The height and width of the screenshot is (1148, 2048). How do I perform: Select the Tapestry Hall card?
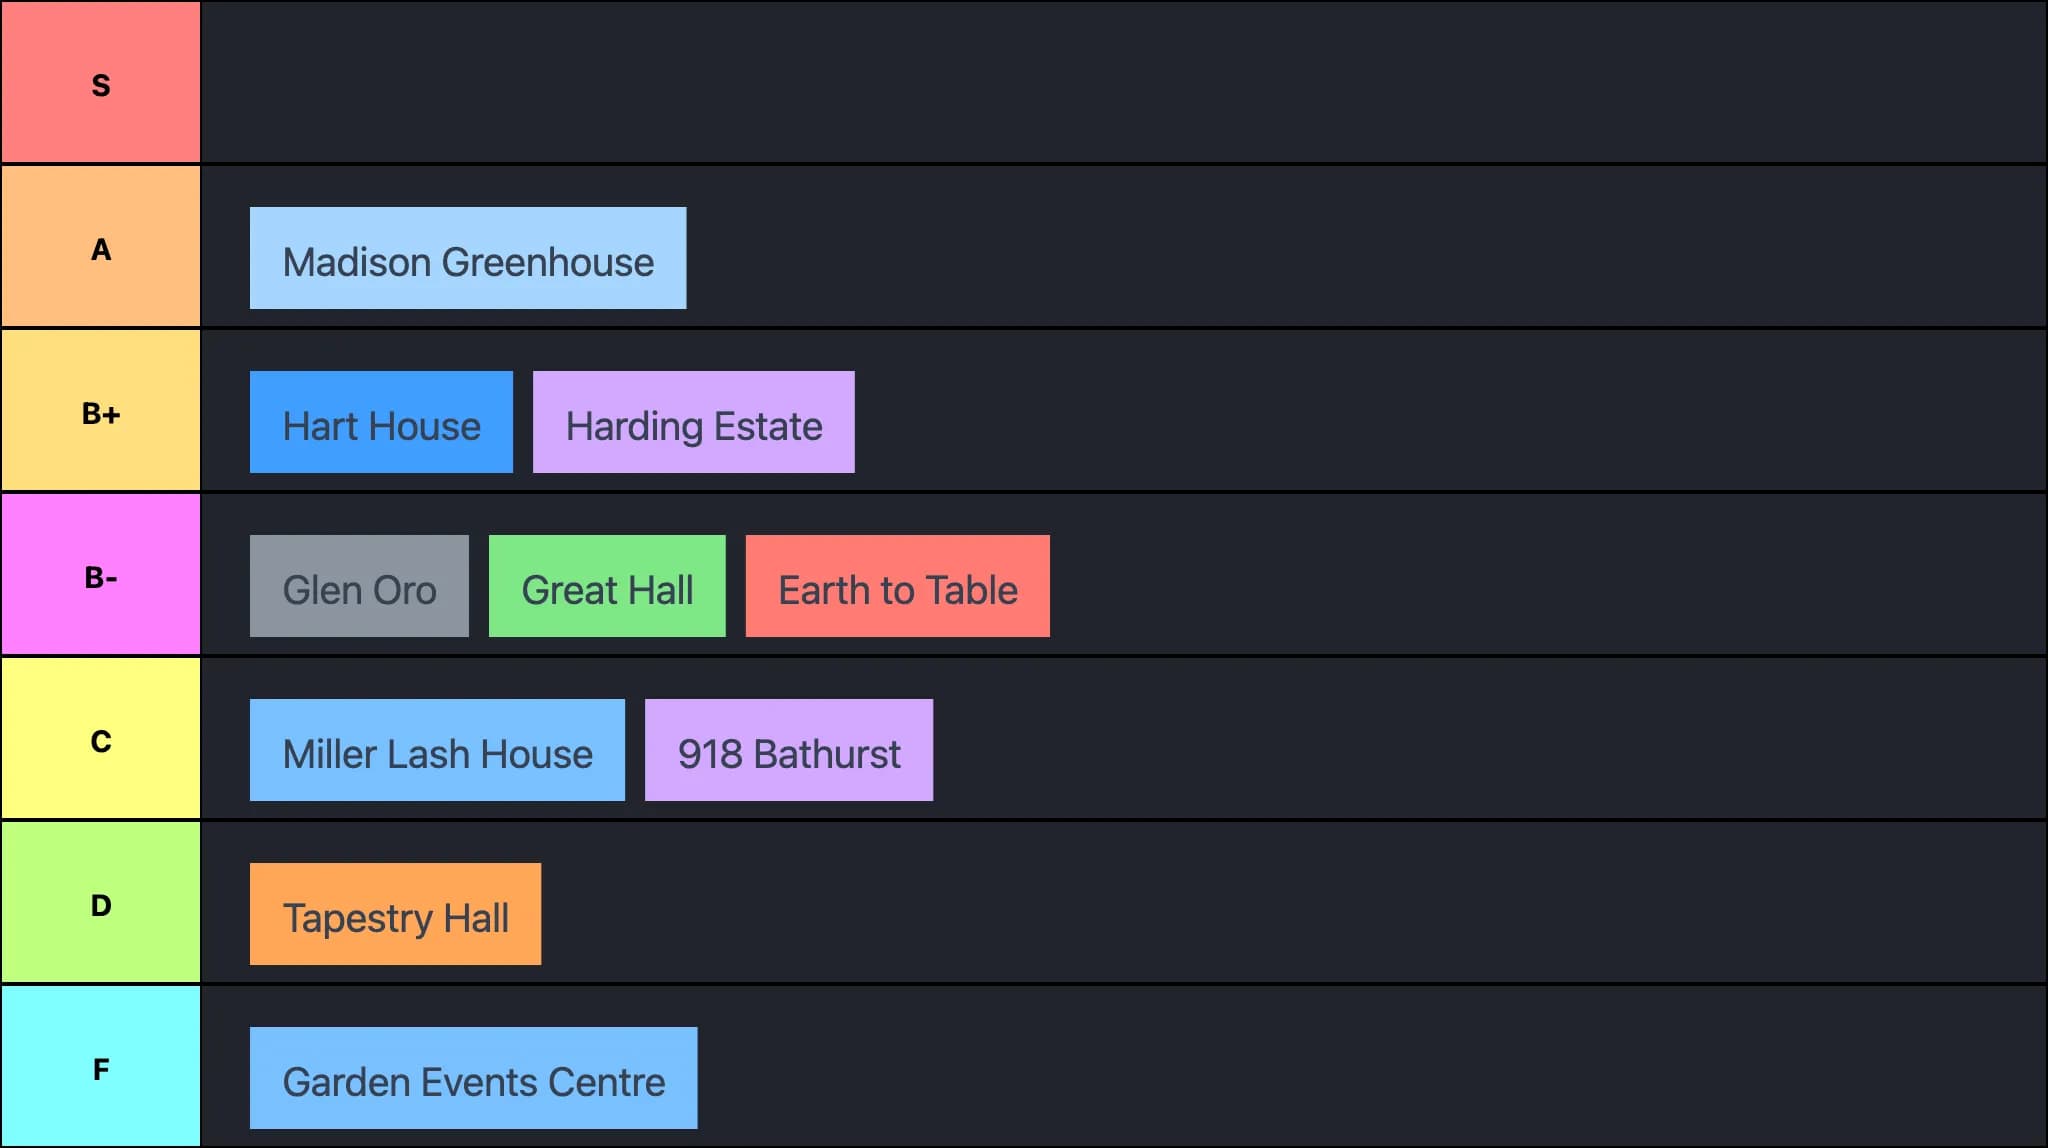[x=395, y=914]
